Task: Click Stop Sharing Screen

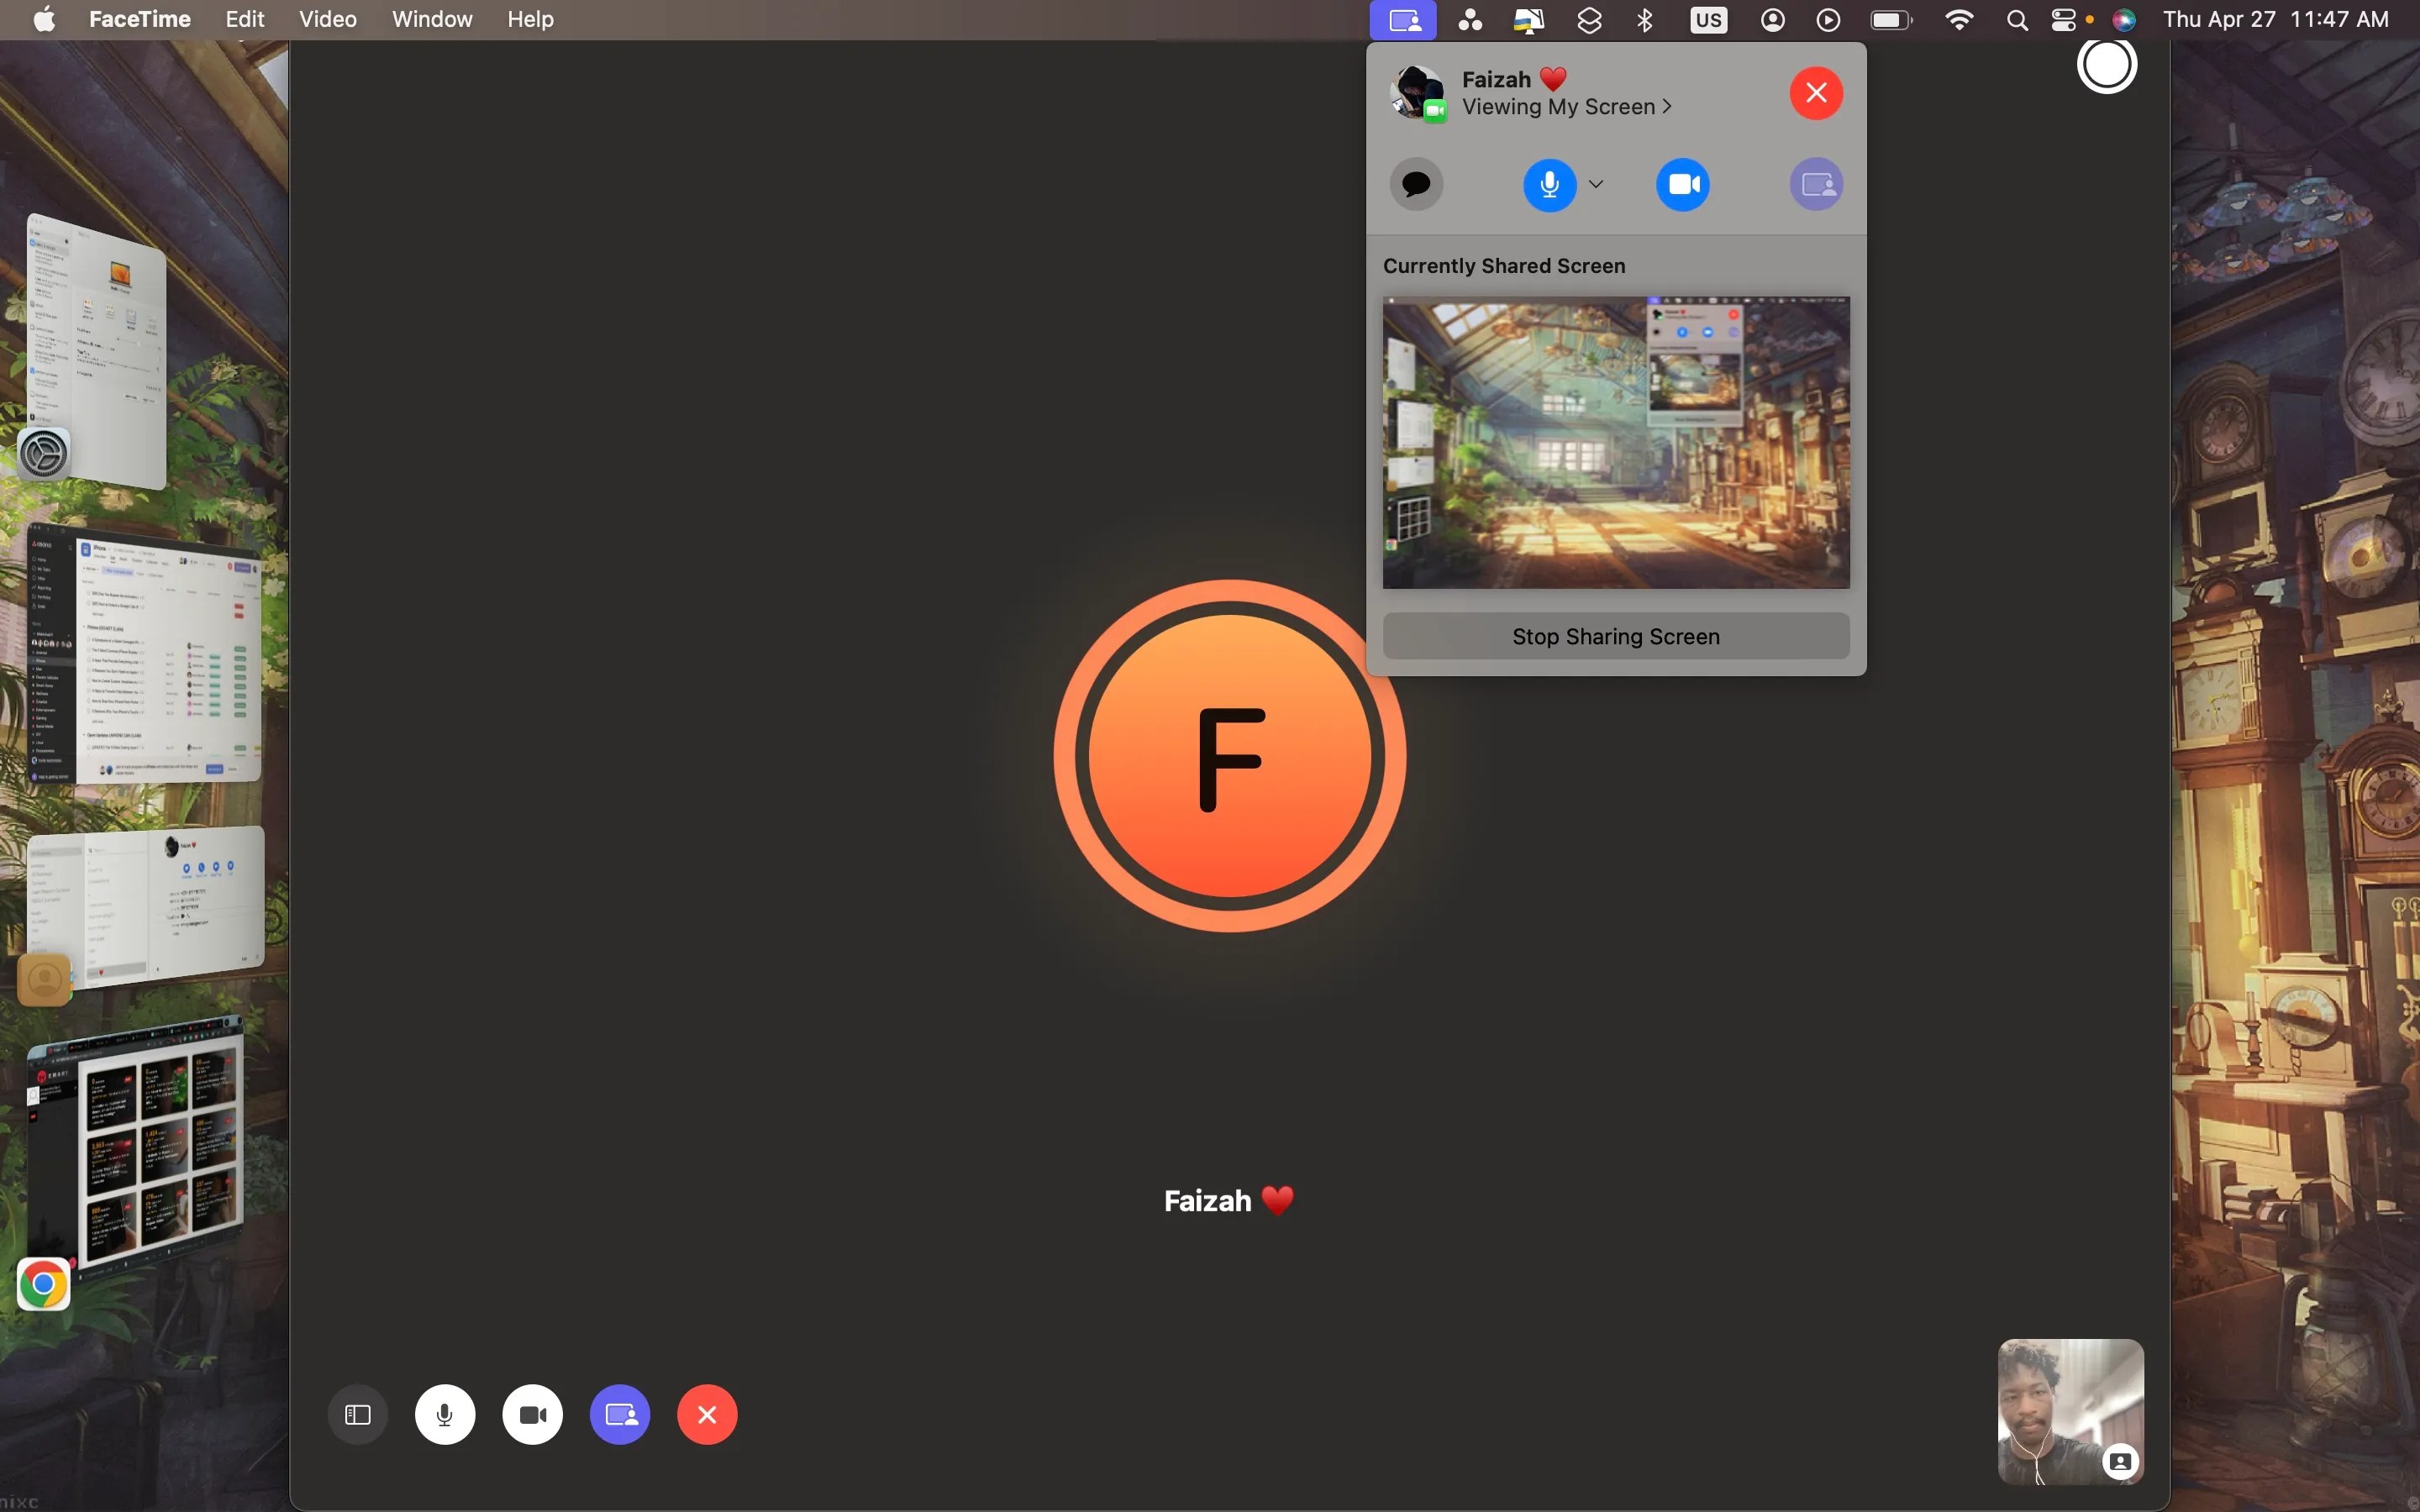Action: point(1615,636)
